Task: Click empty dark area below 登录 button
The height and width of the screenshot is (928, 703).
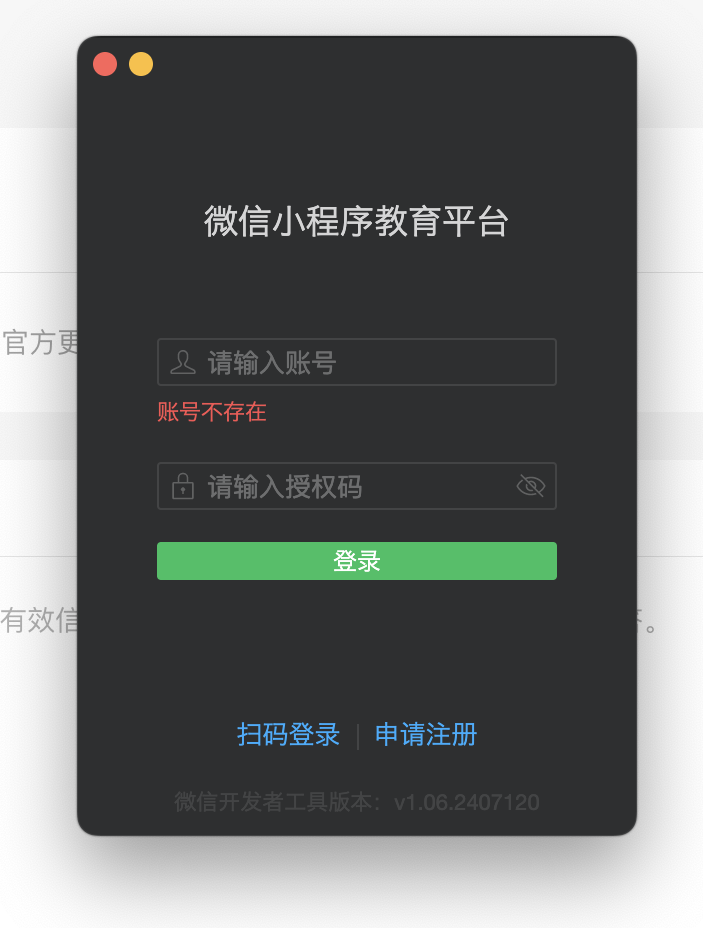Action: 357,648
